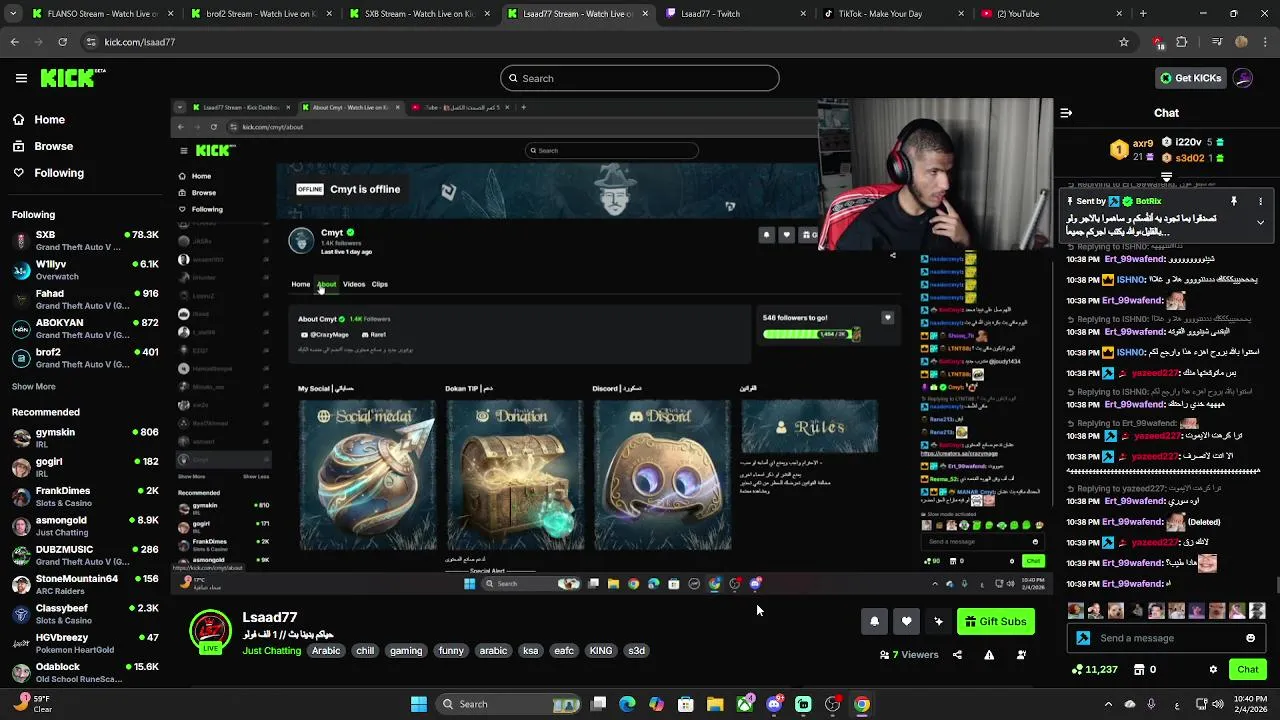The width and height of the screenshot is (1280, 720).
Task: Open the Odablock recommended channel
Action: coord(84,673)
